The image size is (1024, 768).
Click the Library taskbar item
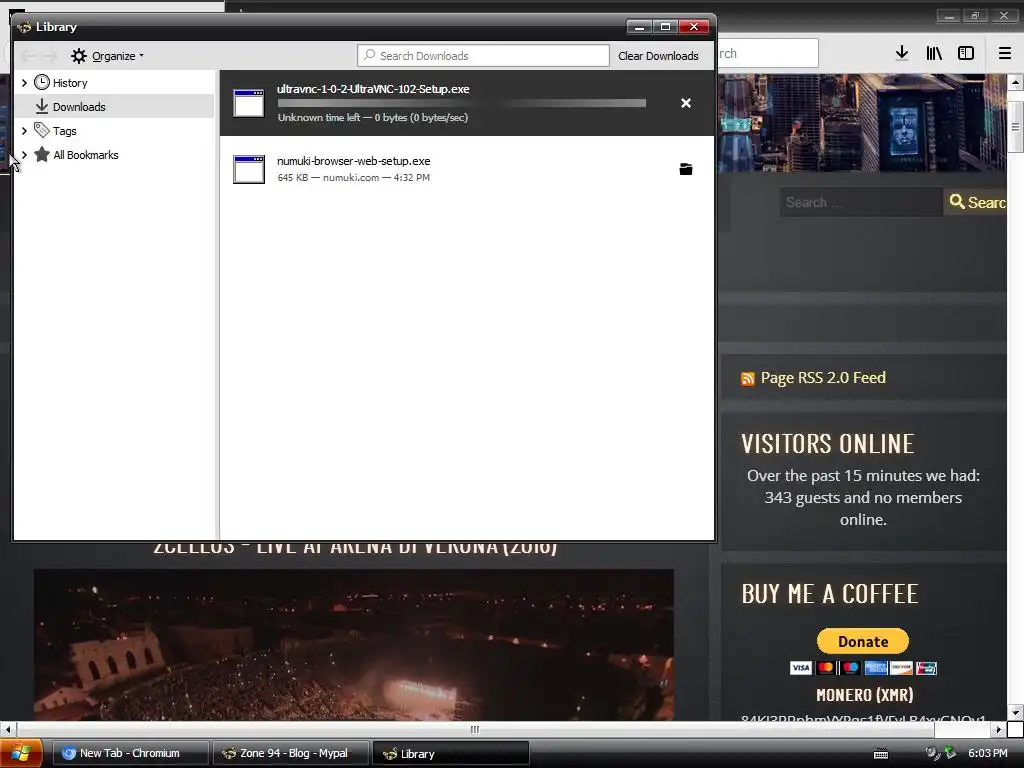tap(451, 753)
